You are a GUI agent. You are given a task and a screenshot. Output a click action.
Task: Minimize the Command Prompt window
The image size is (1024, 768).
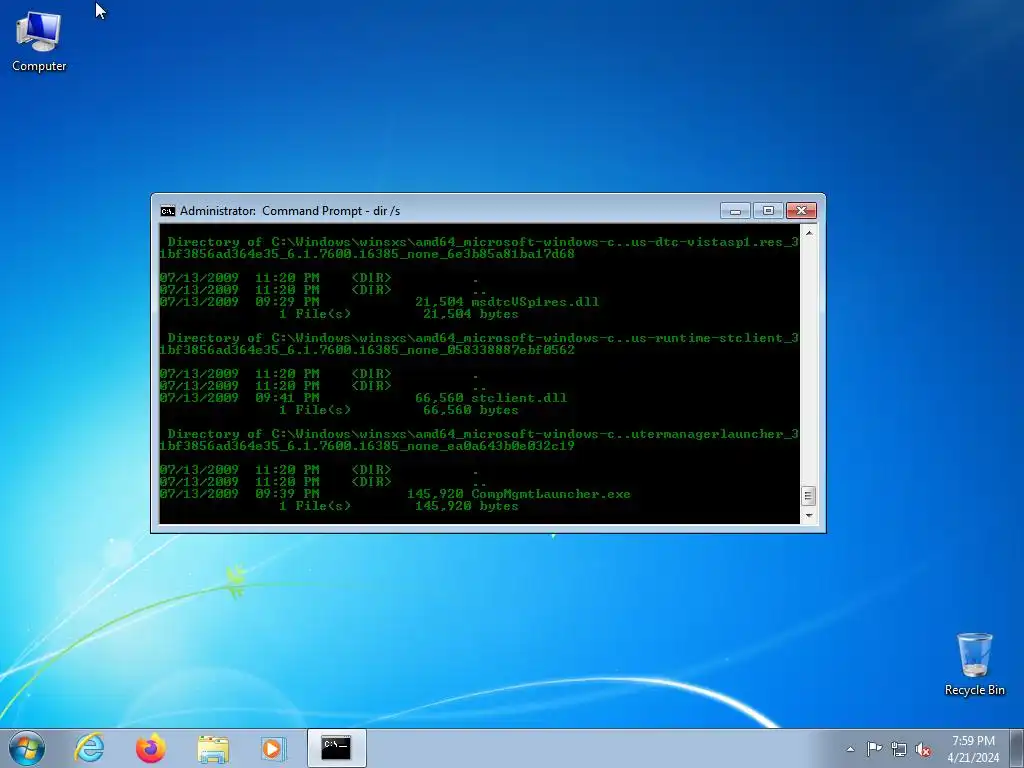(x=735, y=210)
